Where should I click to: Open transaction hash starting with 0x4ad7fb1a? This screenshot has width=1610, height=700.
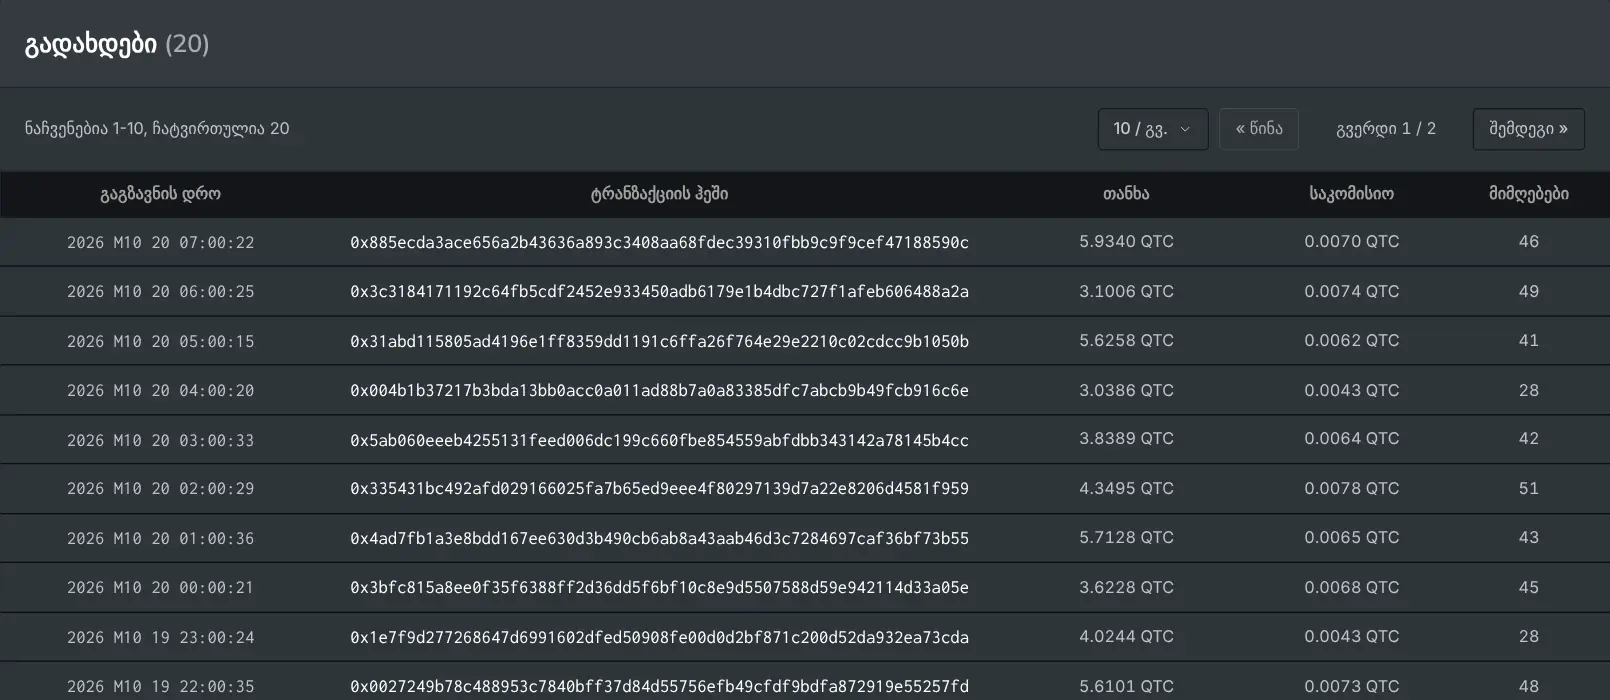coord(659,538)
